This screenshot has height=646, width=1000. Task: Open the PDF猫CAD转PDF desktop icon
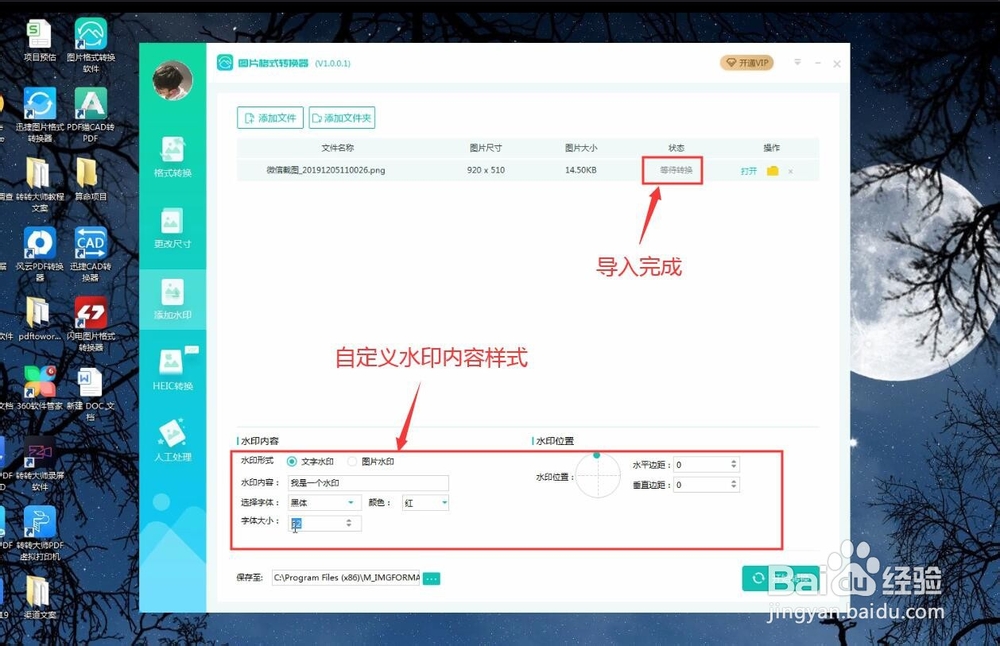coord(91,115)
